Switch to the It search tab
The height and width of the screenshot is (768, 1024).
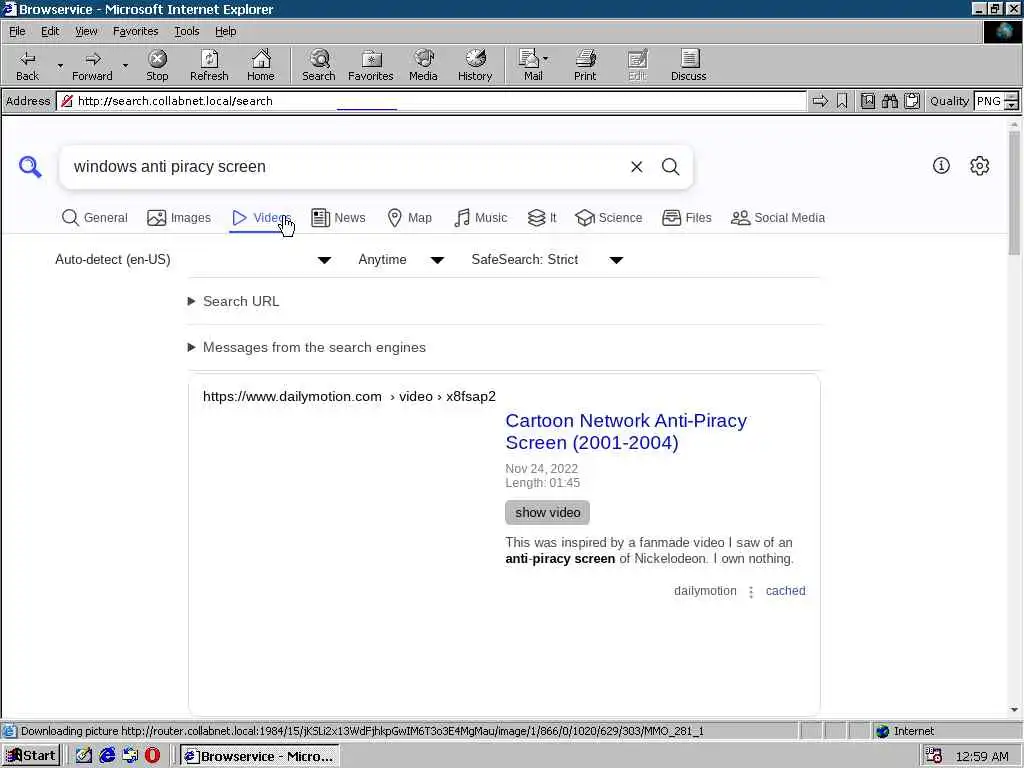click(542, 217)
